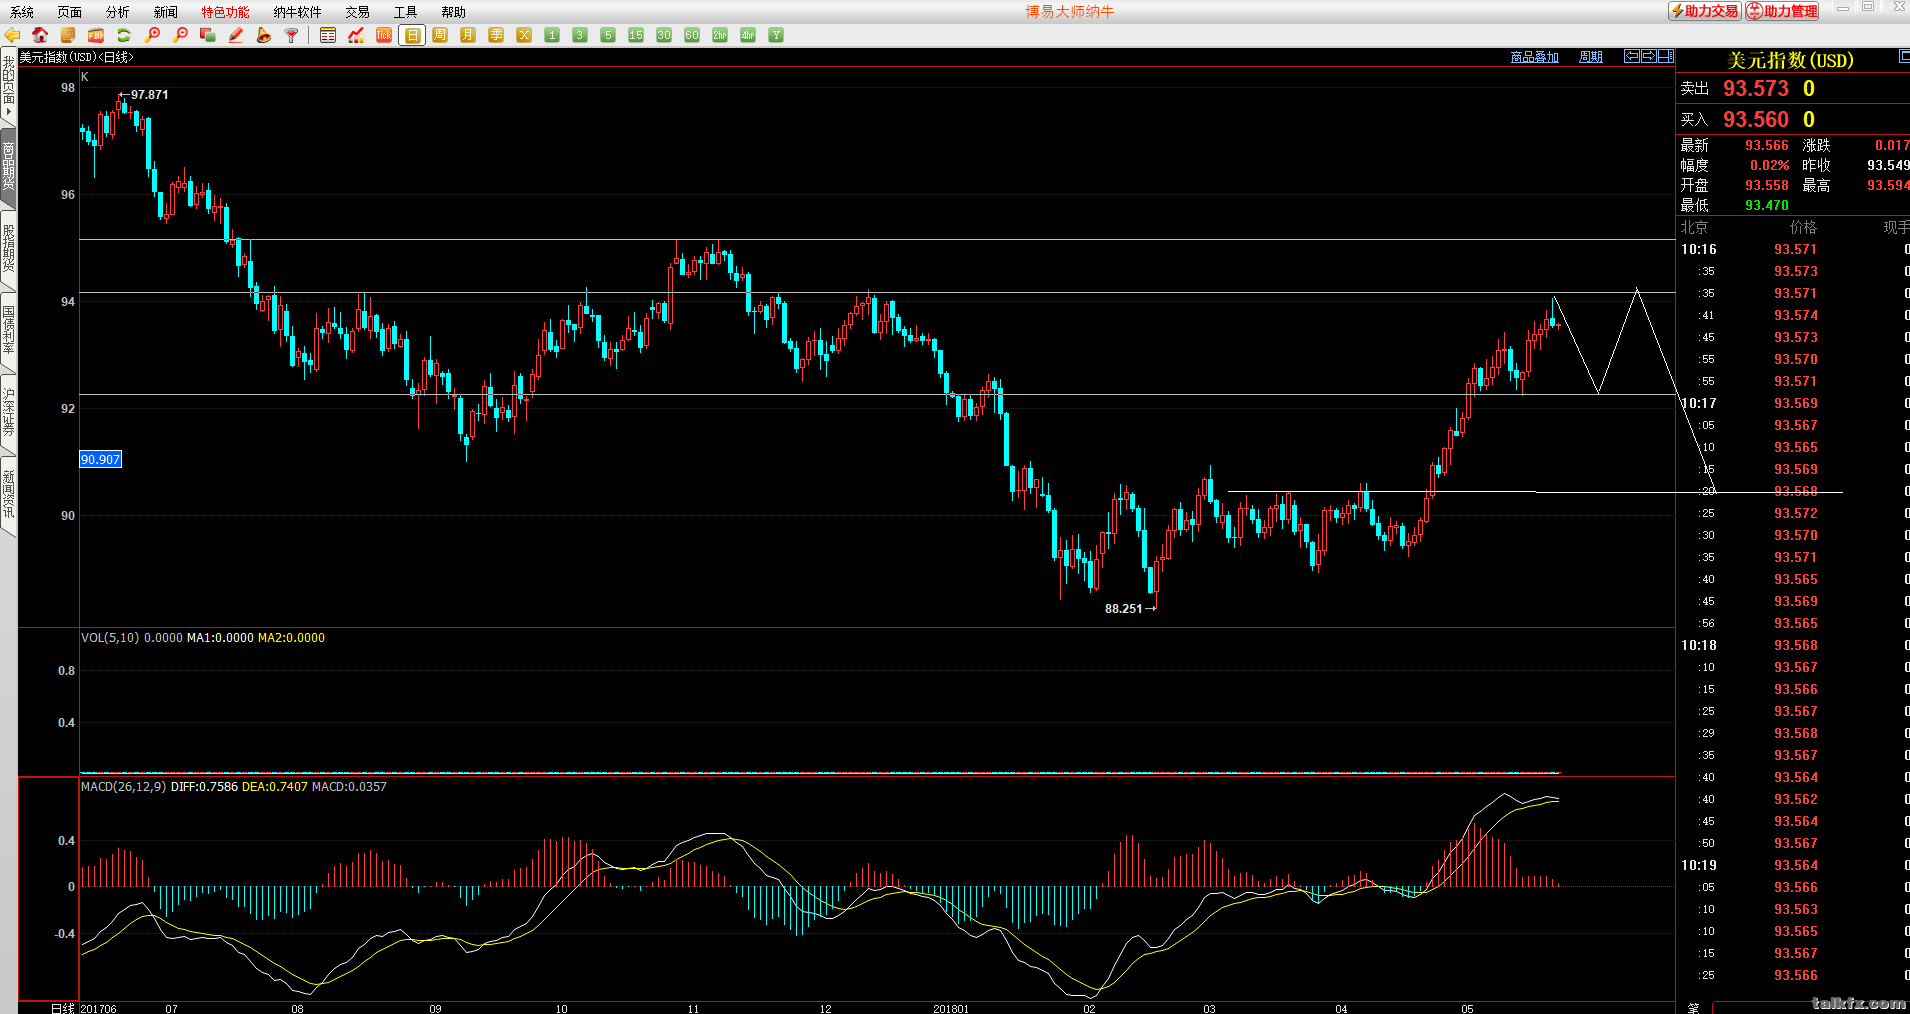Open the 分析 menu

(118, 12)
